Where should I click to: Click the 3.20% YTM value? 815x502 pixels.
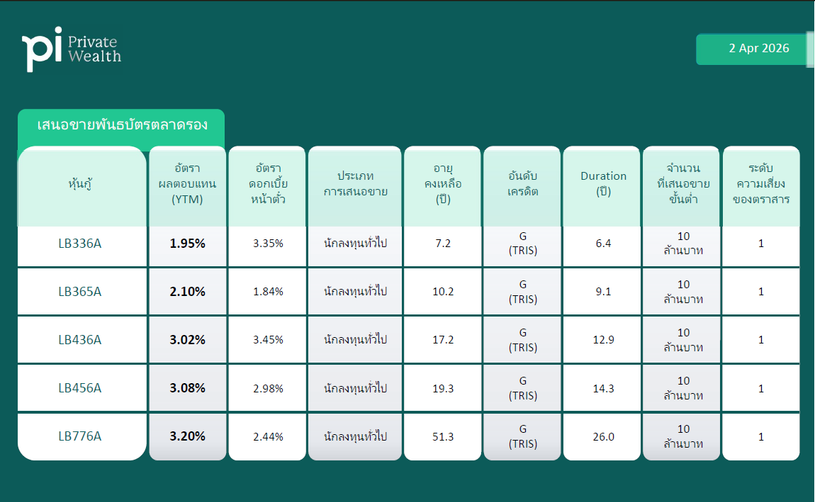pyautogui.click(x=187, y=436)
